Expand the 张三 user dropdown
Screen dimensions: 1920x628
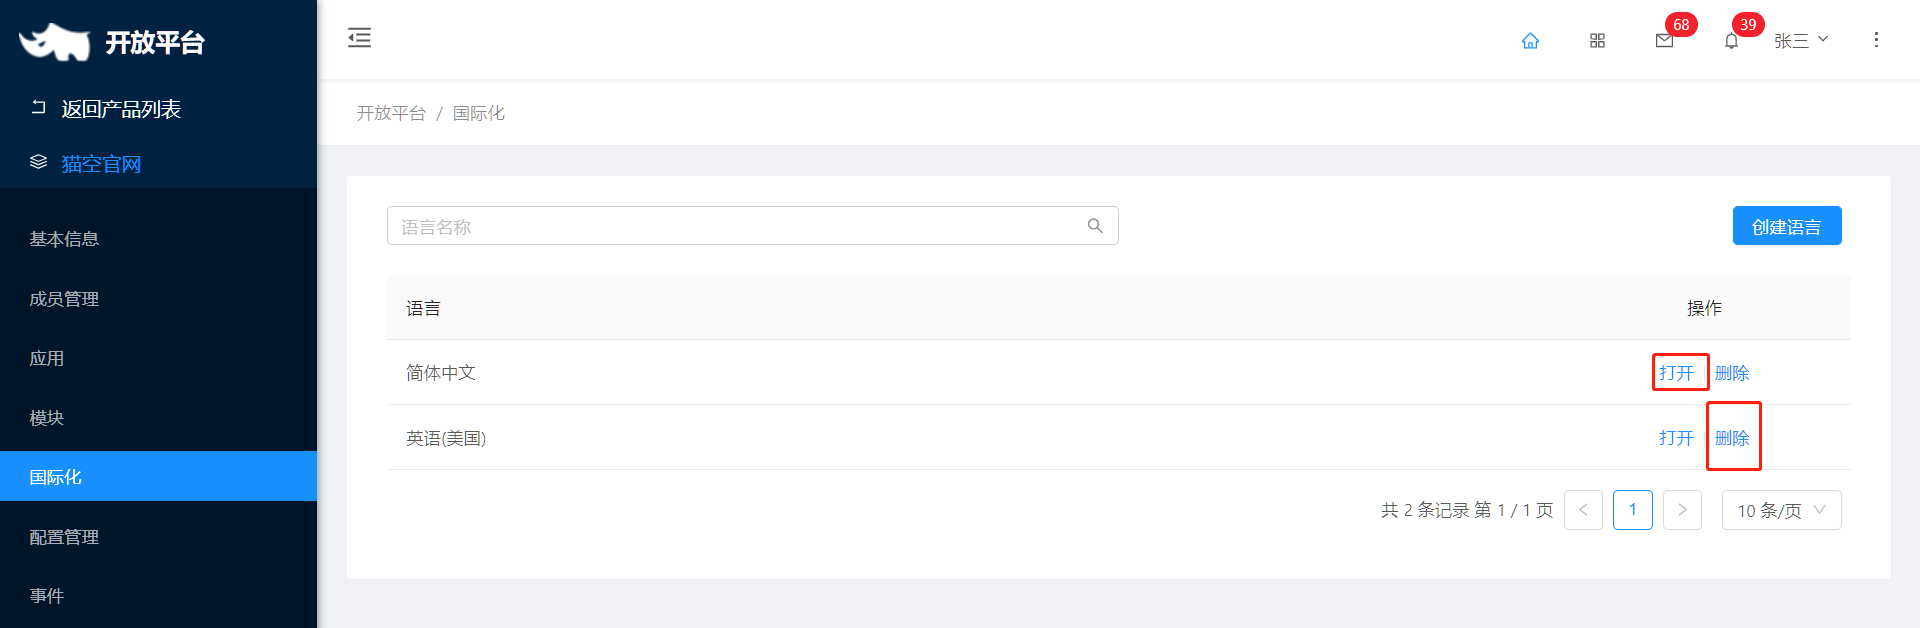tap(1801, 40)
